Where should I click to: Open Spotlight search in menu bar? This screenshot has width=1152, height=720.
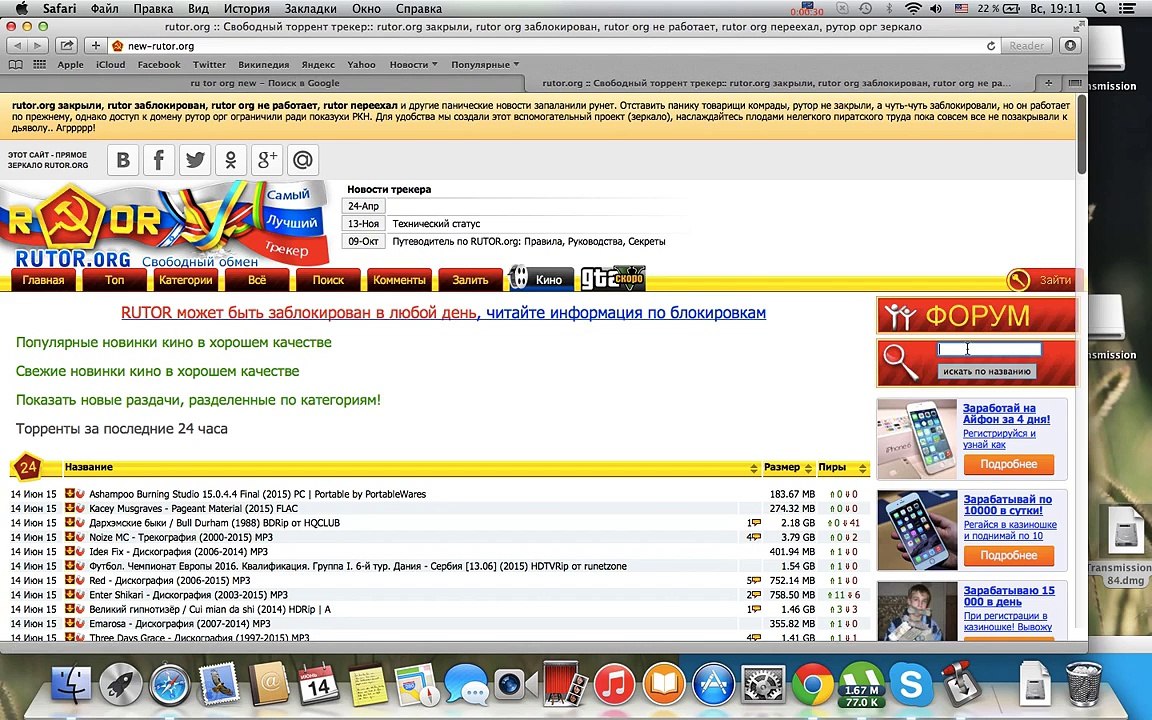click(x=1101, y=9)
